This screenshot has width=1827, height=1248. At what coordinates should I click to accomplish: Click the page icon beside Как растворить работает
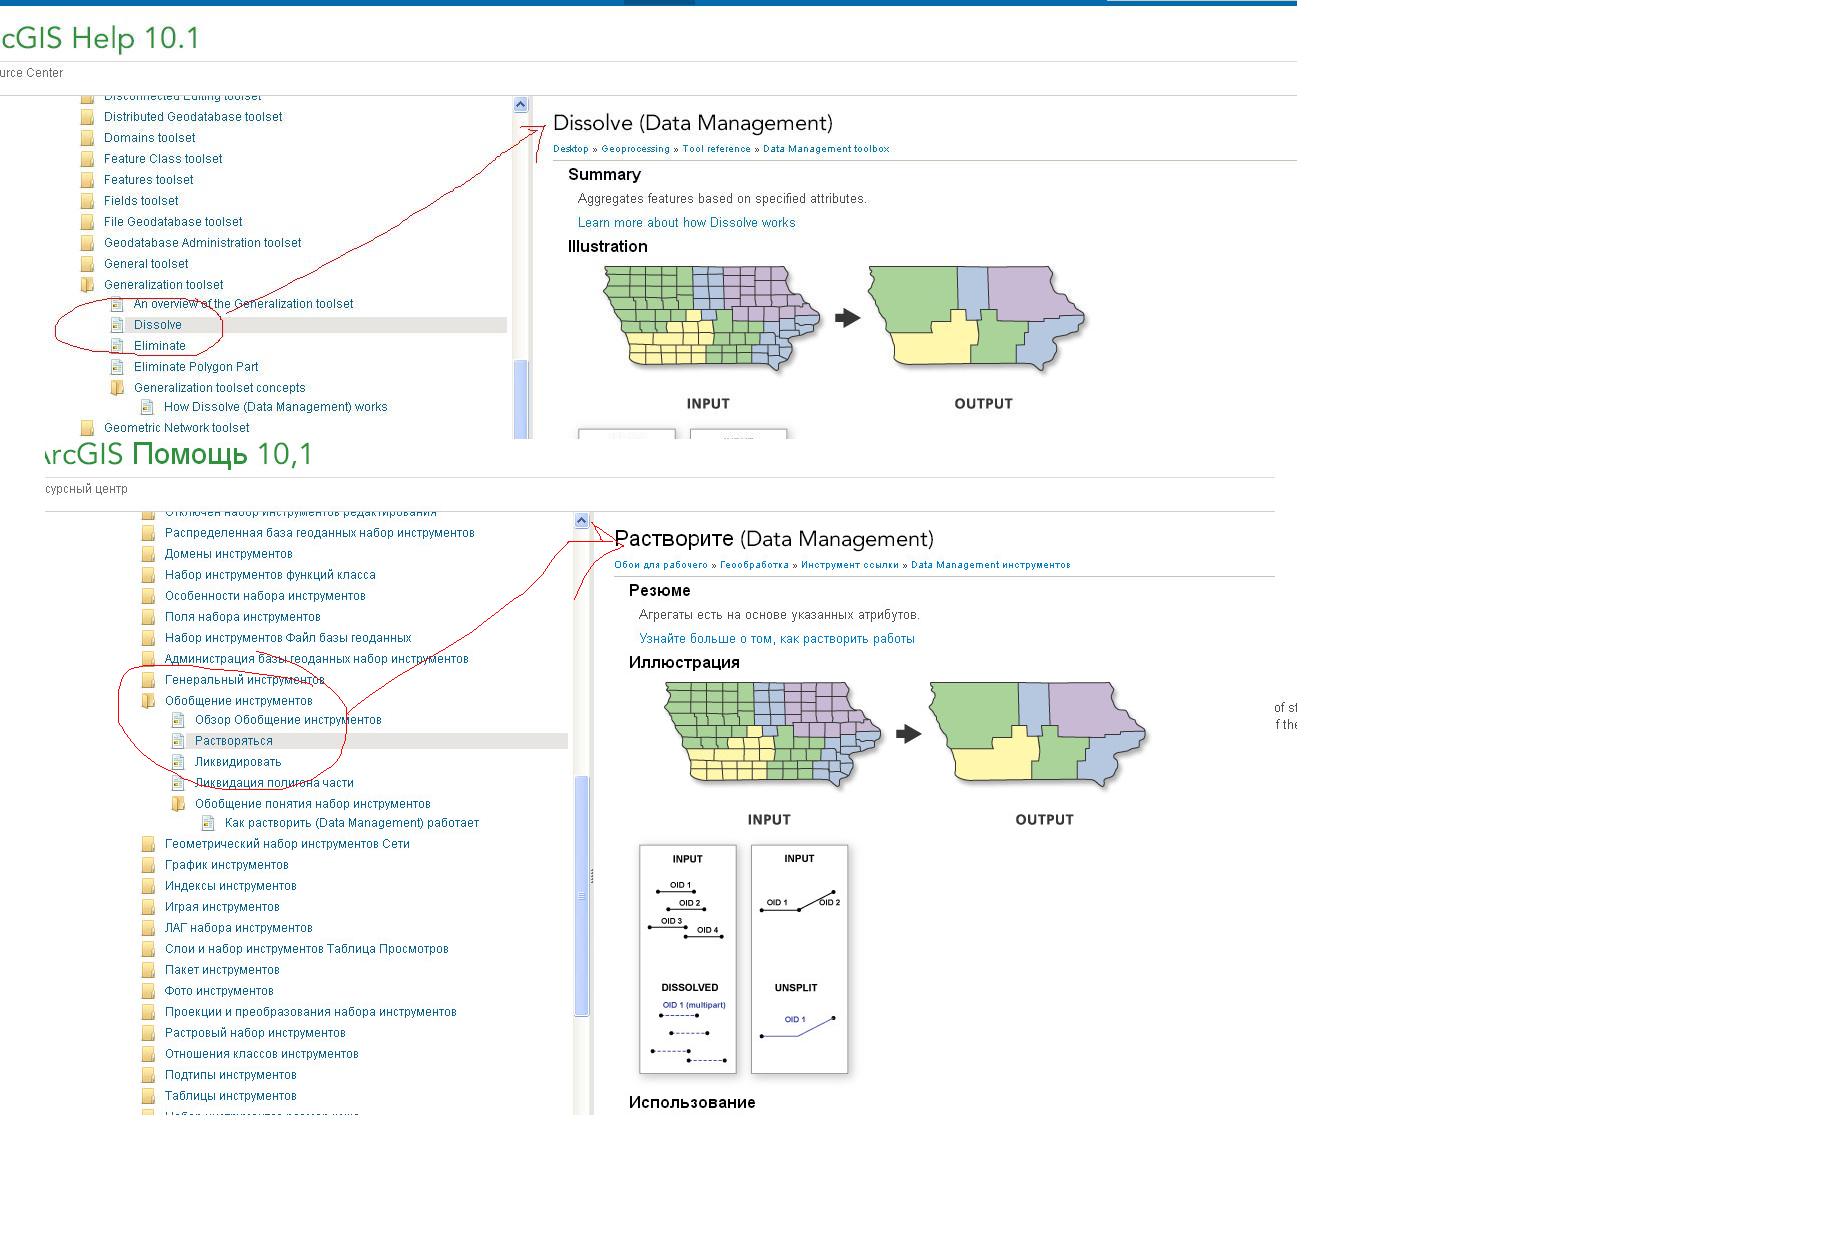[208, 823]
